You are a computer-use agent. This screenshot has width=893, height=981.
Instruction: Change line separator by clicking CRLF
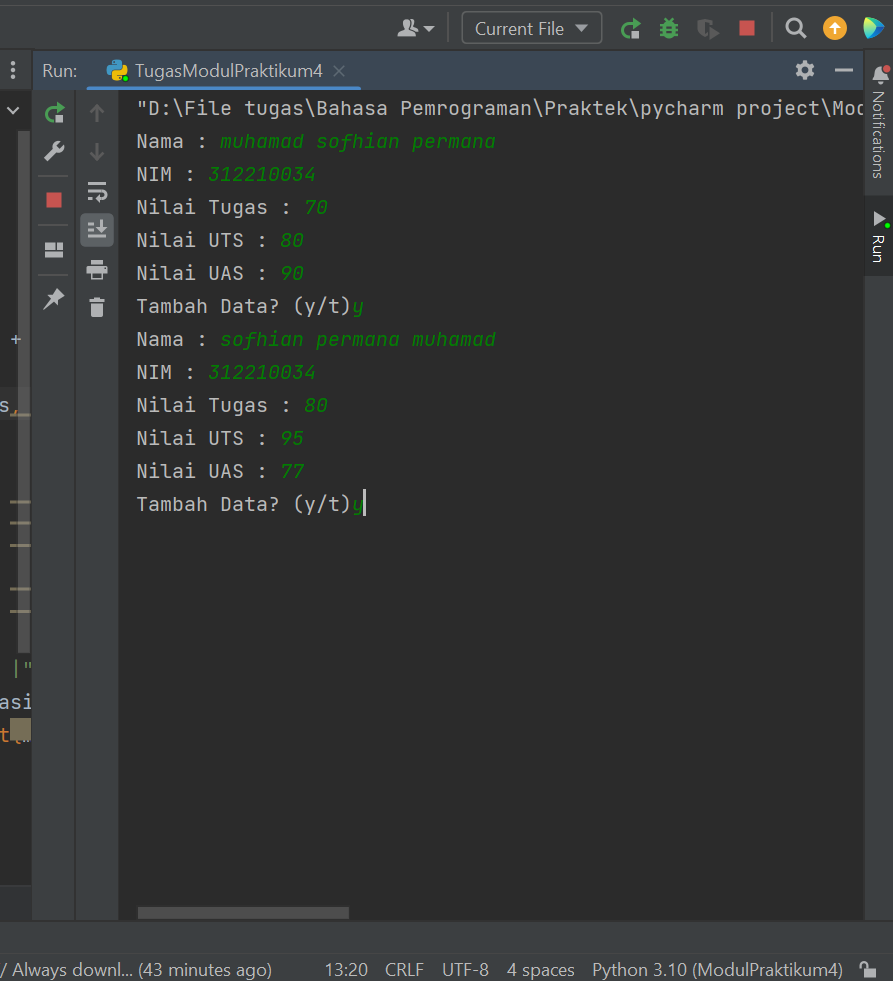pyautogui.click(x=404, y=969)
